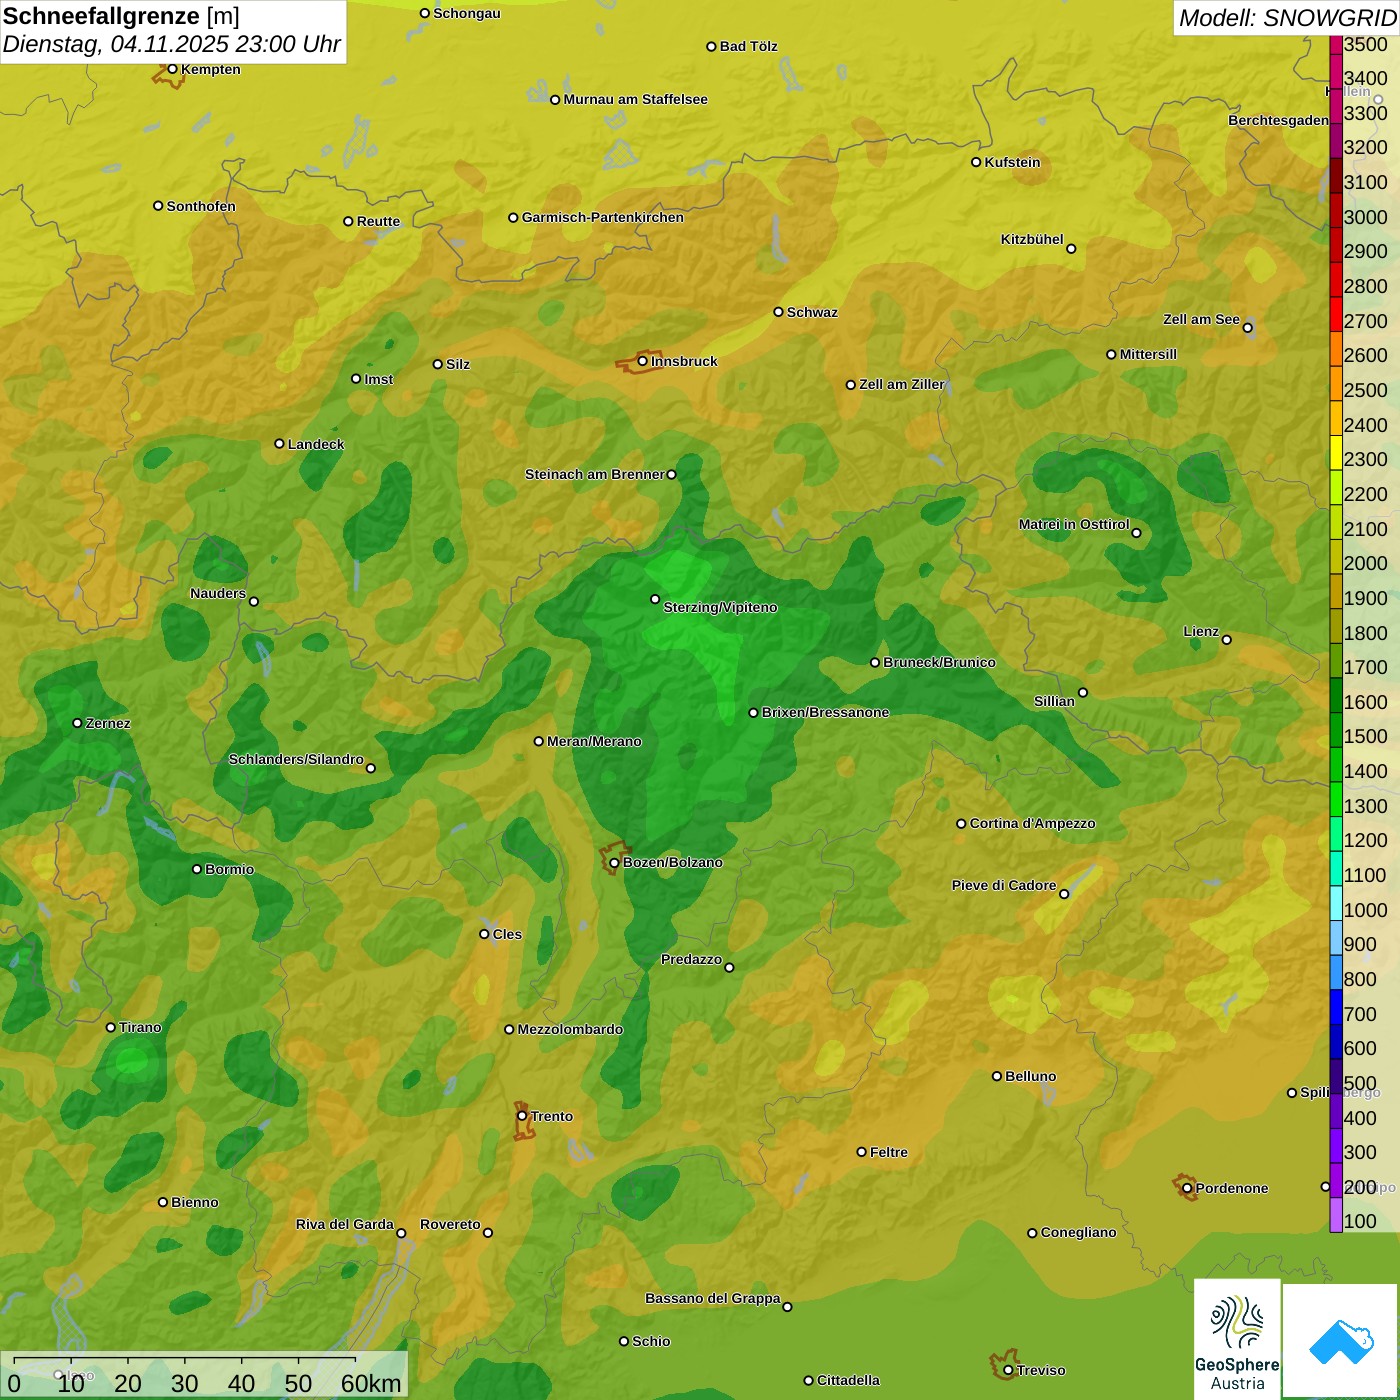The image size is (1400, 1400).
Task: Click the Nauders label
Action: (x=218, y=593)
